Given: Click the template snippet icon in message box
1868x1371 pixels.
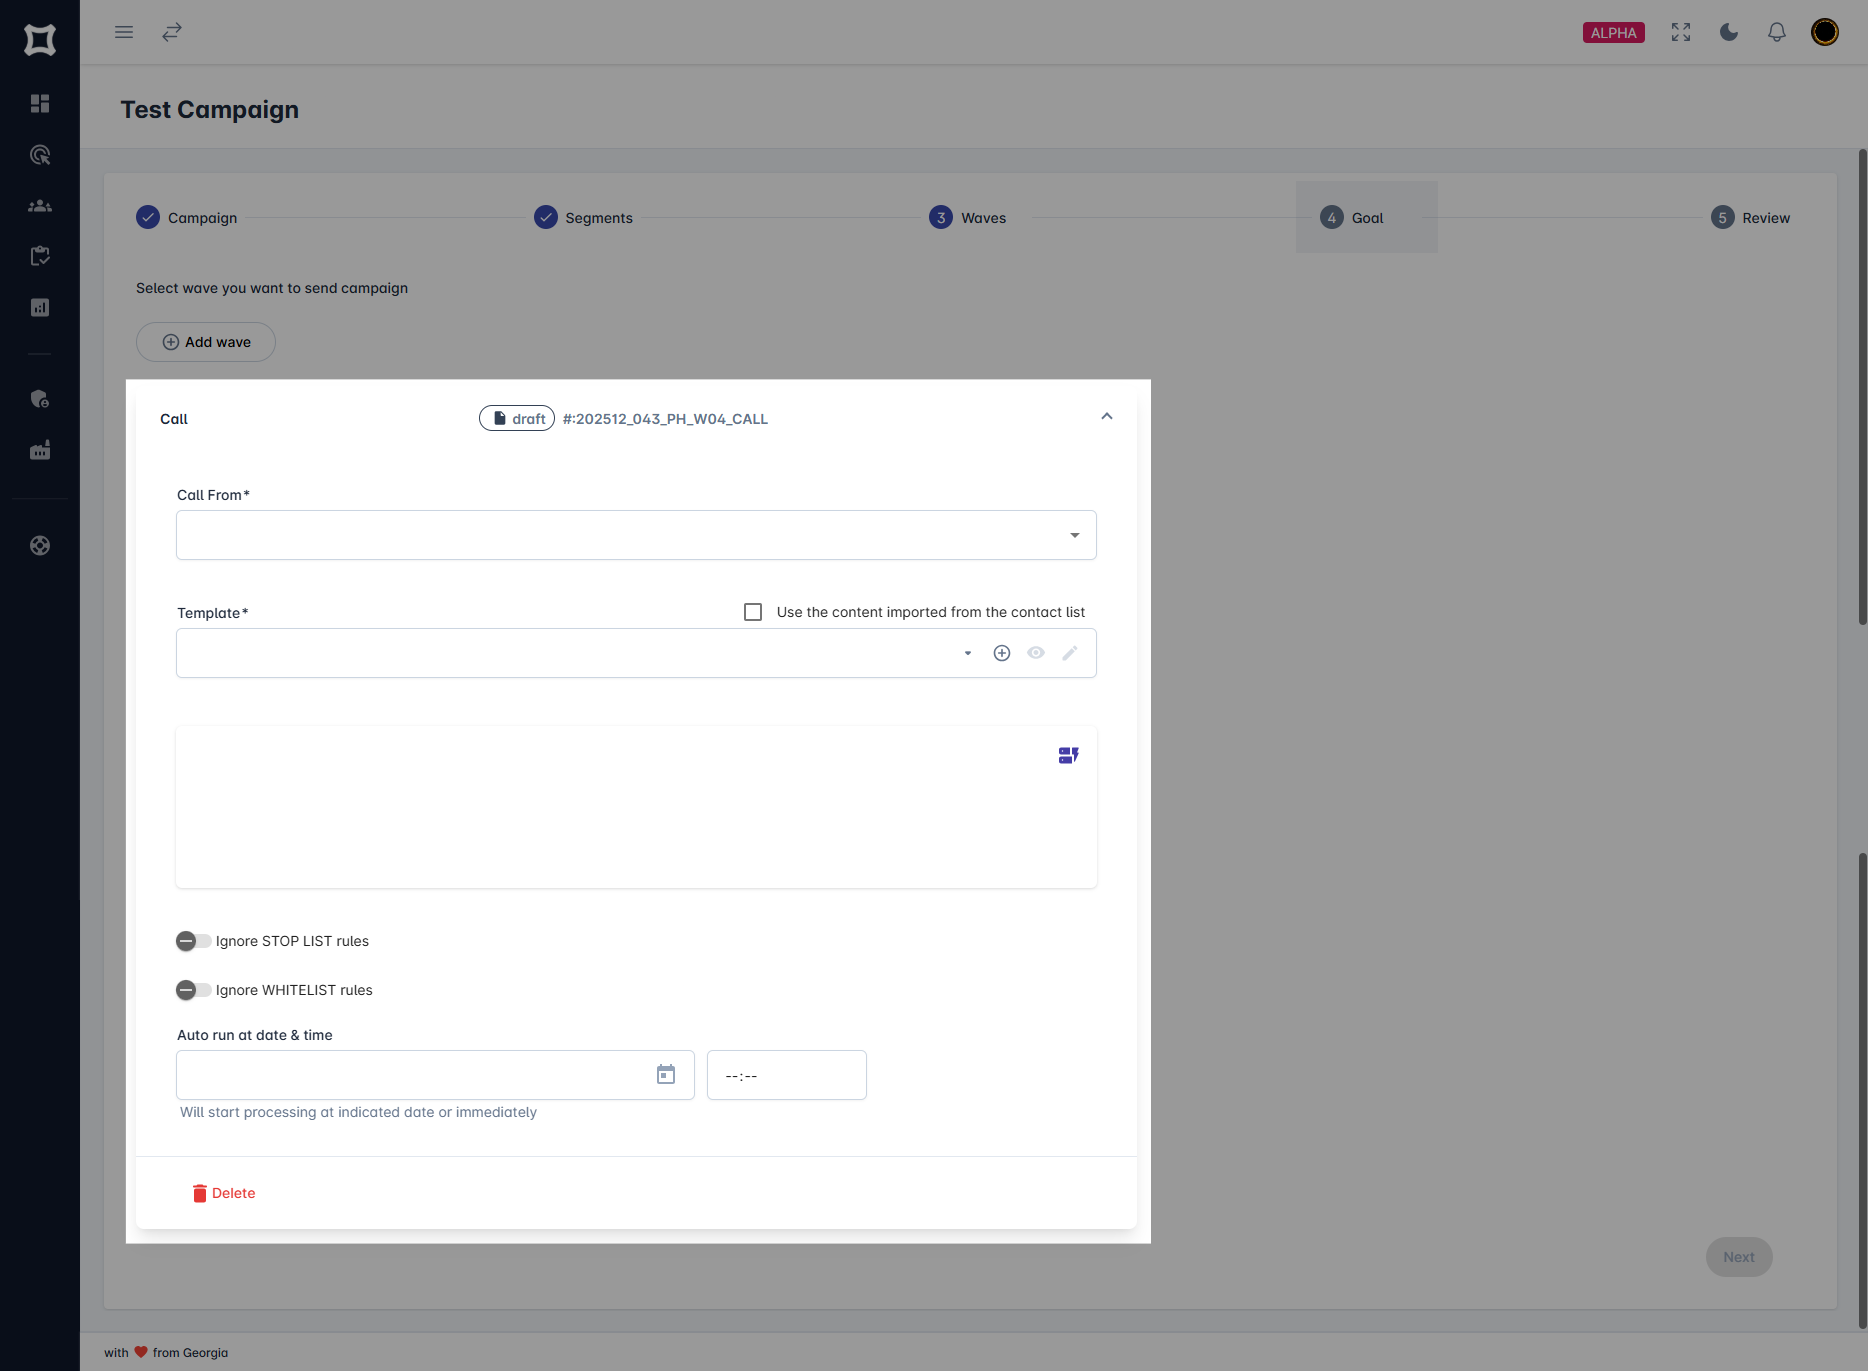Looking at the screenshot, I should pos(1068,755).
